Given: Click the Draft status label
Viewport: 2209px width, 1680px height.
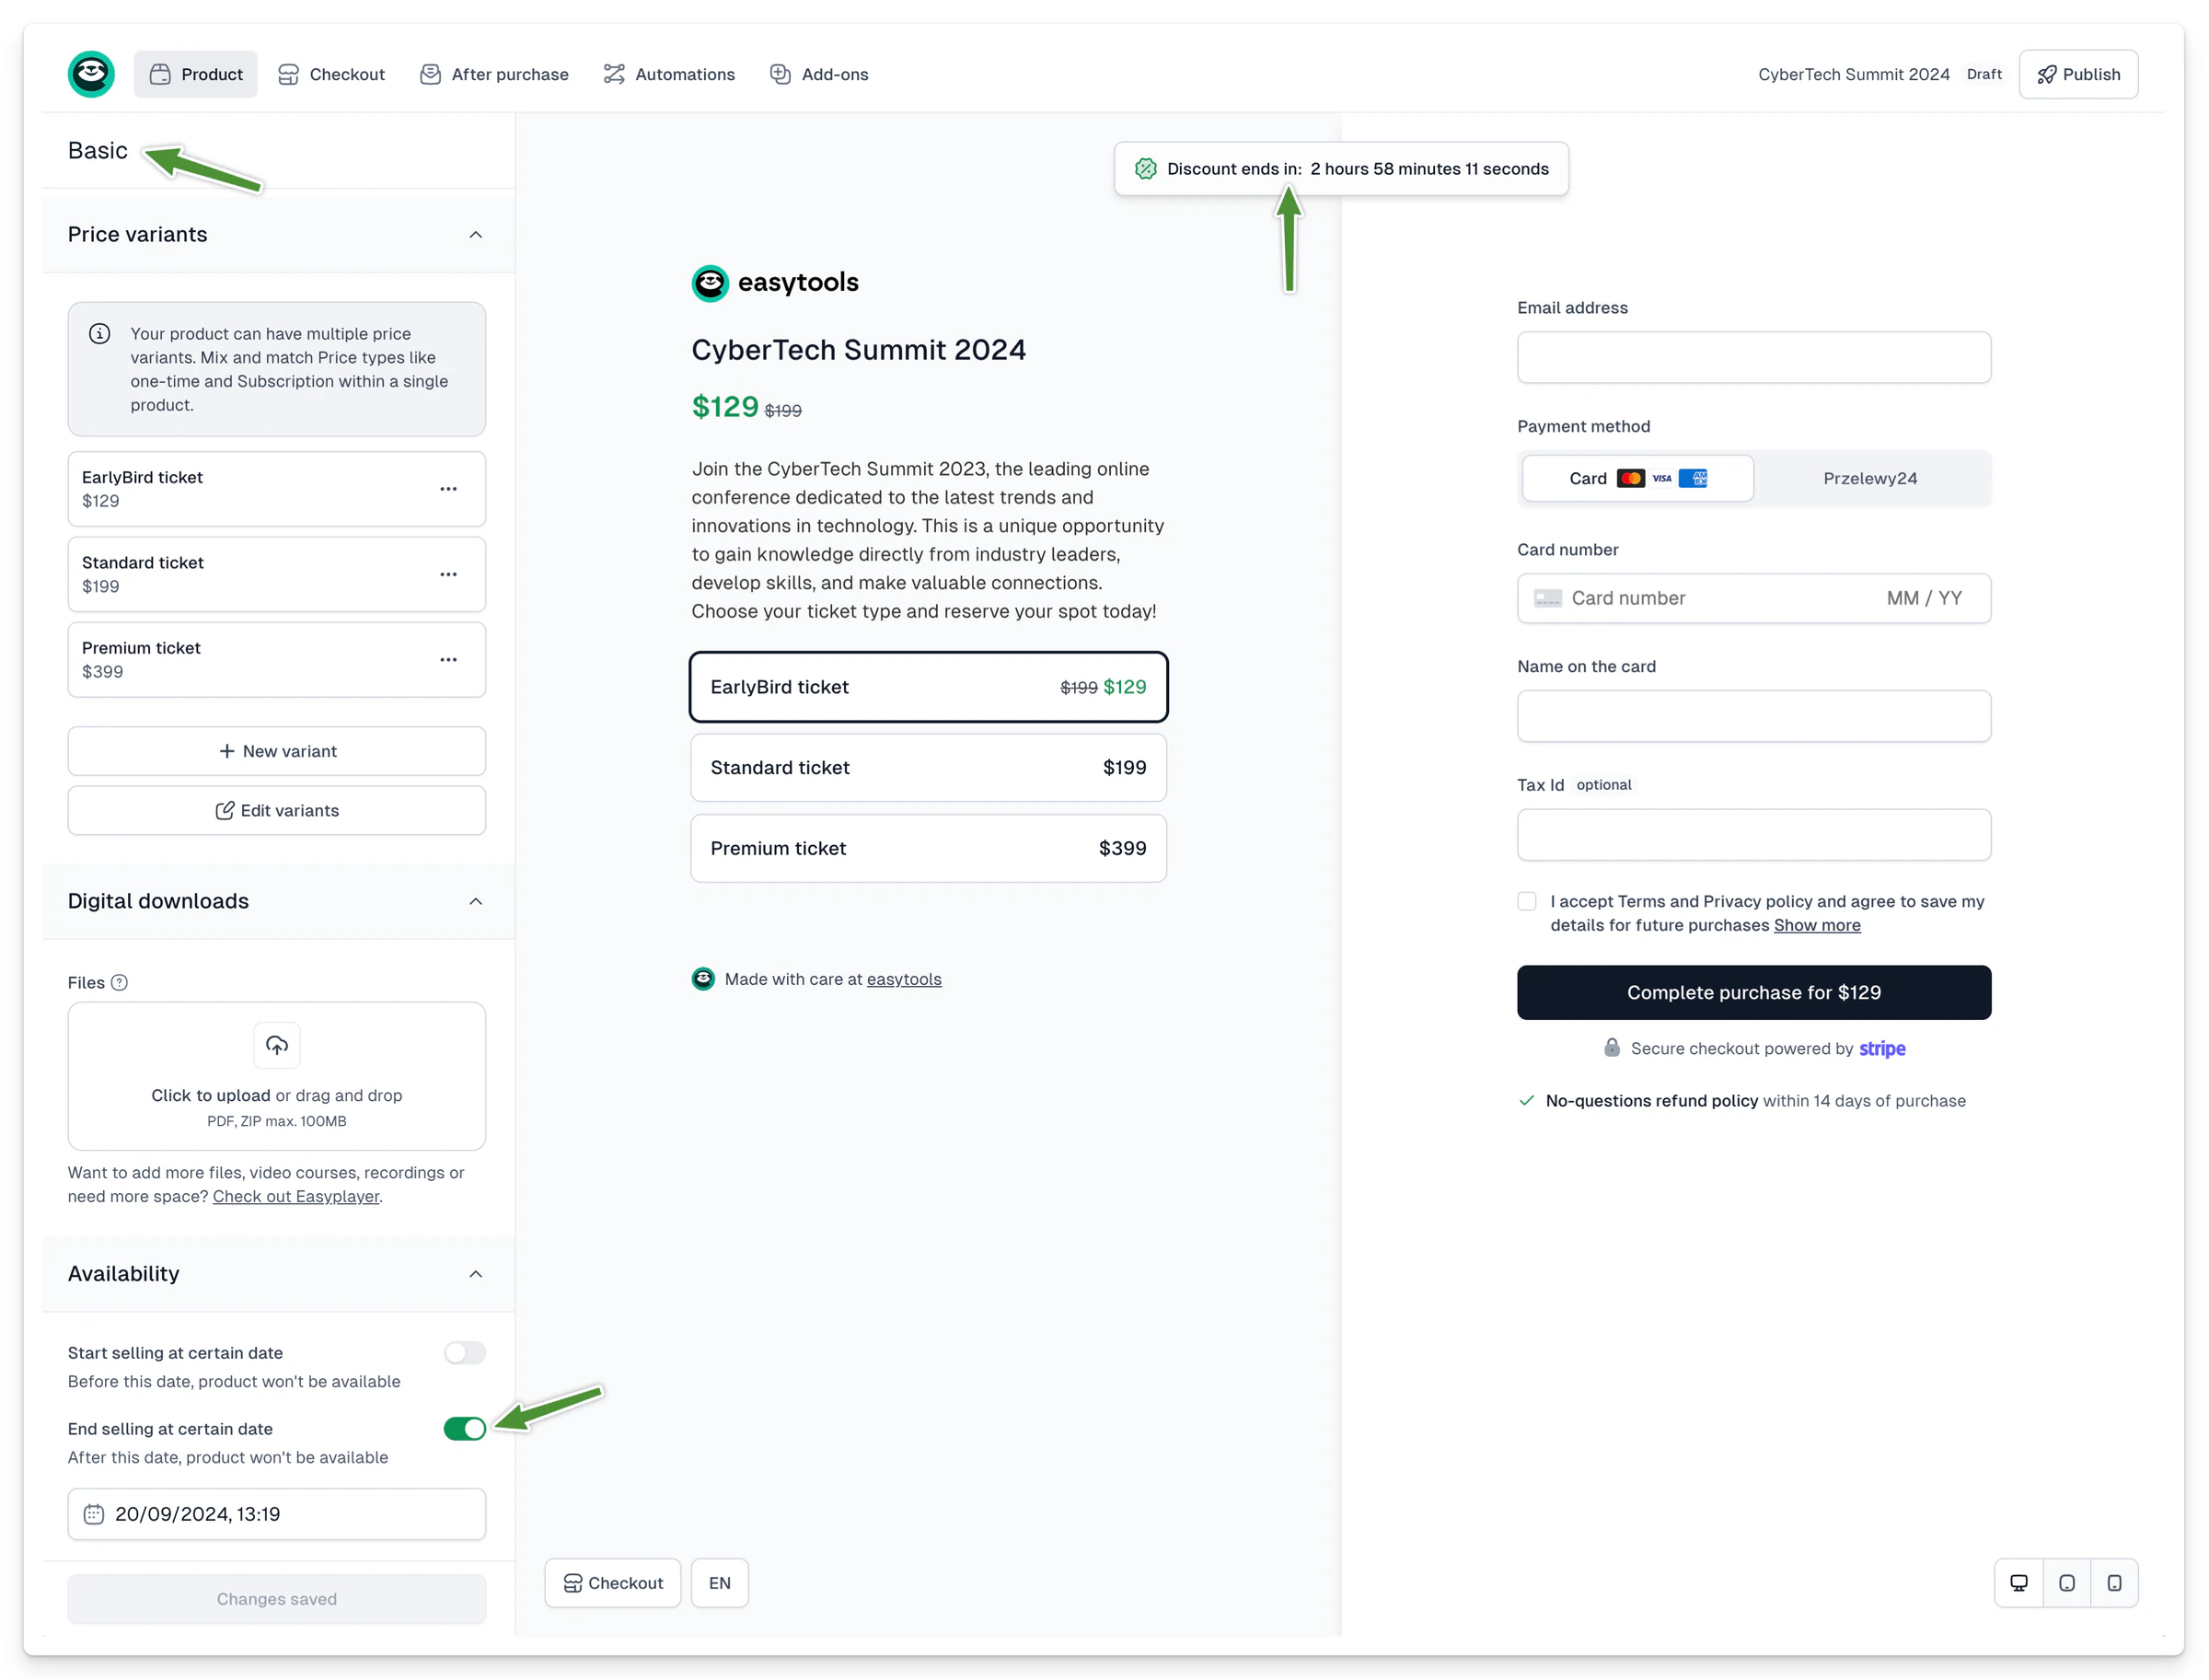Looking at the screenshot, I should (x=1984, y=74).
